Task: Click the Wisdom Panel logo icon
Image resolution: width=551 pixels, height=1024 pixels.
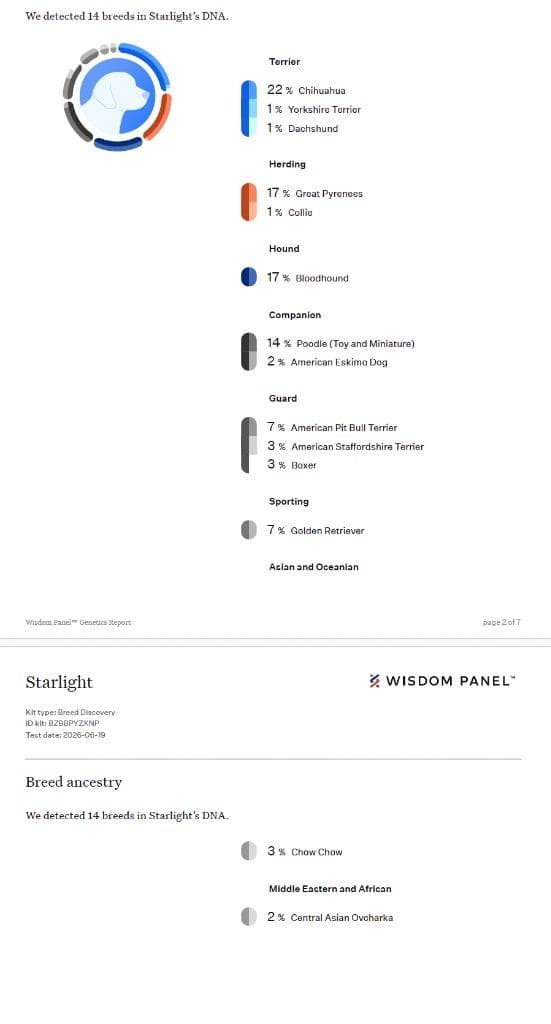Action: [375, 680]
